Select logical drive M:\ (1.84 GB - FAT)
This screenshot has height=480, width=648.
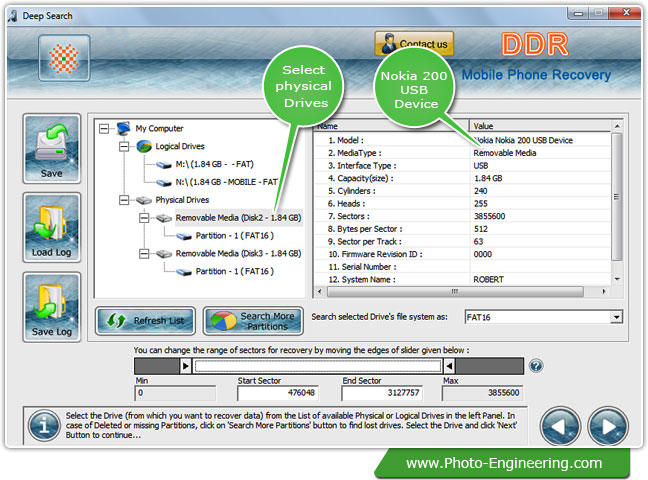pyautogui.click(x=214, y=164)
